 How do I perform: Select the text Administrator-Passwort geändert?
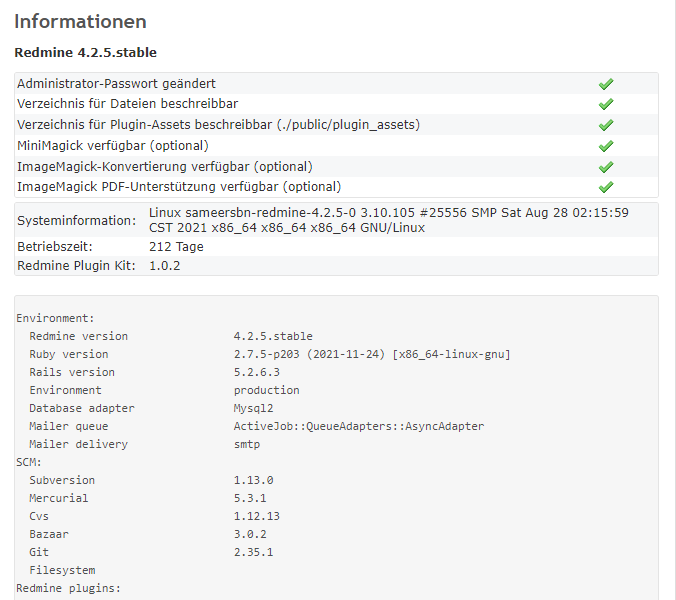[116, 84]
